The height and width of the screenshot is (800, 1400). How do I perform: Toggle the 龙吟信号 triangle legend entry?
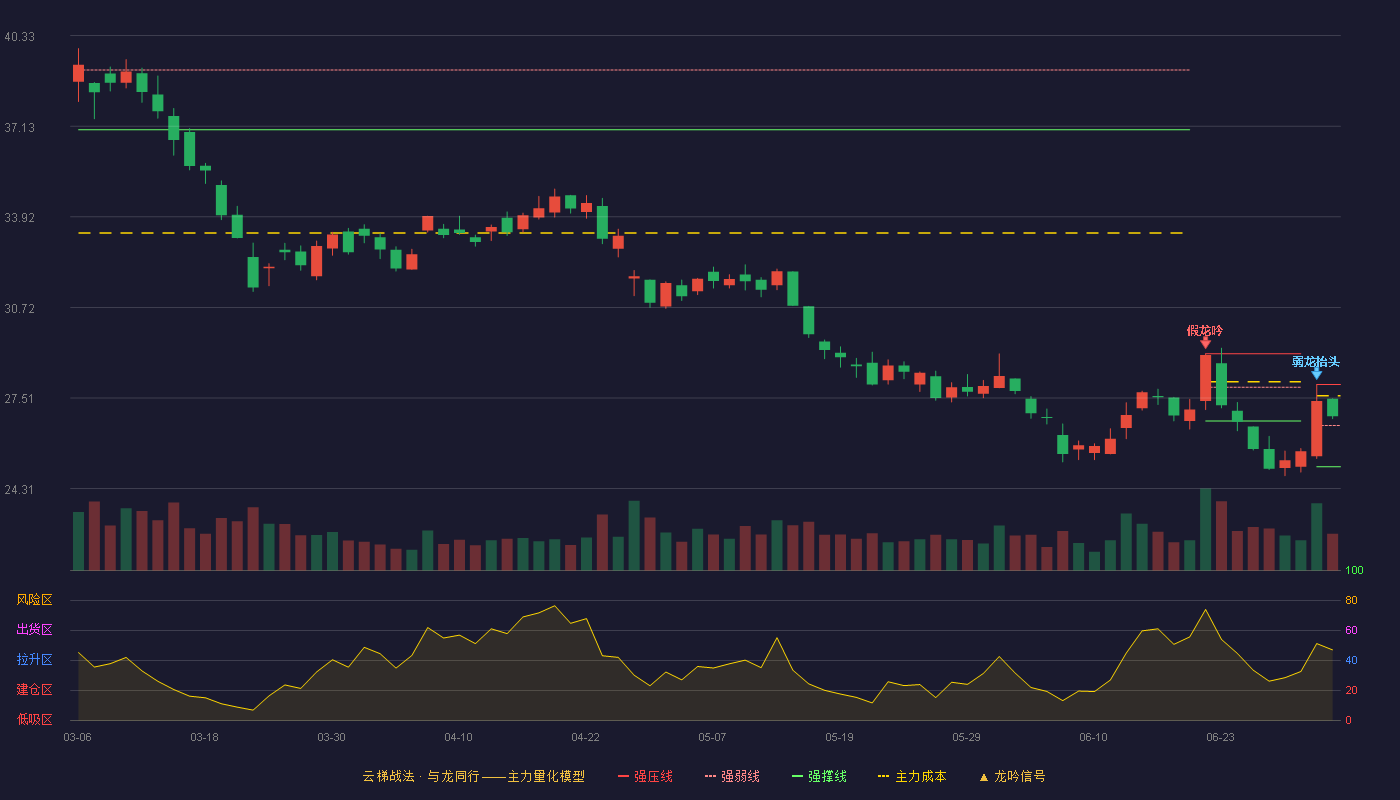click(1012, 776)
